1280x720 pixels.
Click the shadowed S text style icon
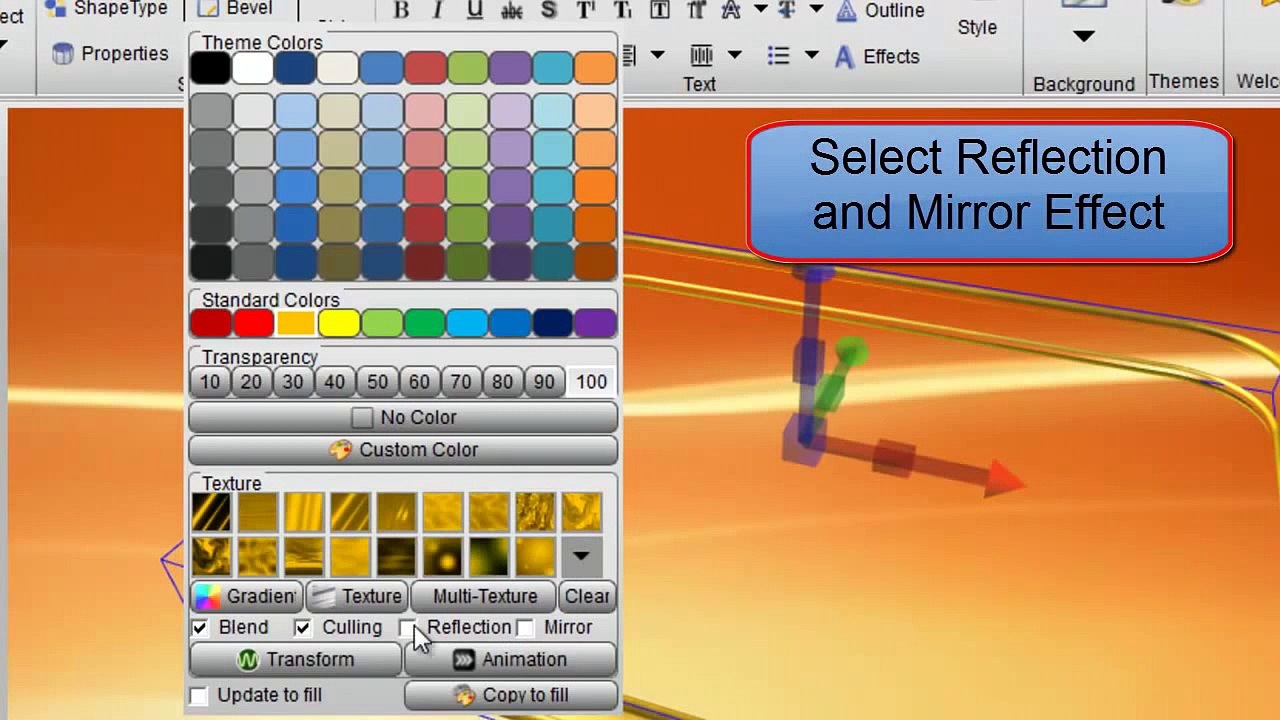[548, 10]
